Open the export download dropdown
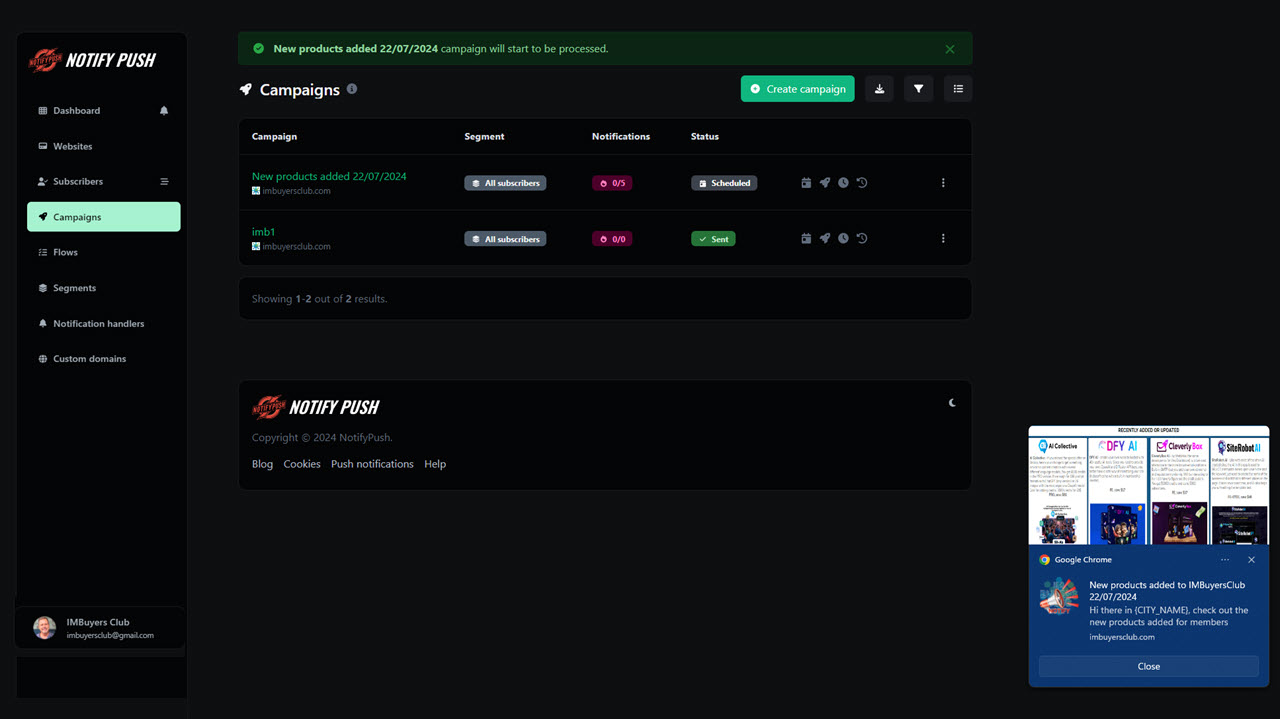This screenshot has height=719, width=1280. coord(879,89)
